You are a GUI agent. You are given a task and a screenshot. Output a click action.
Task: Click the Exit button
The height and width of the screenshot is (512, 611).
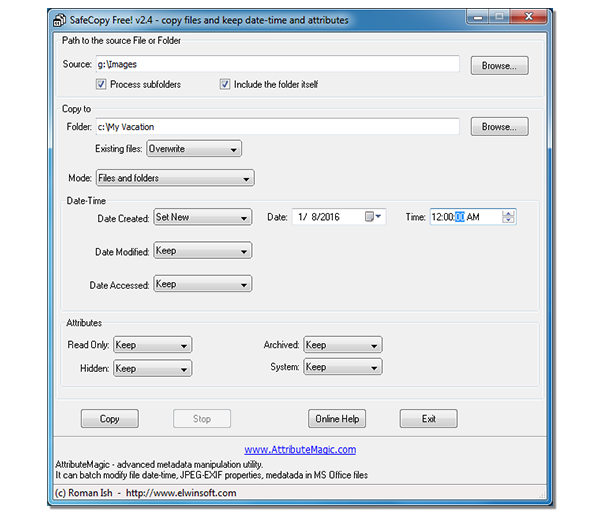pos(429,418)
